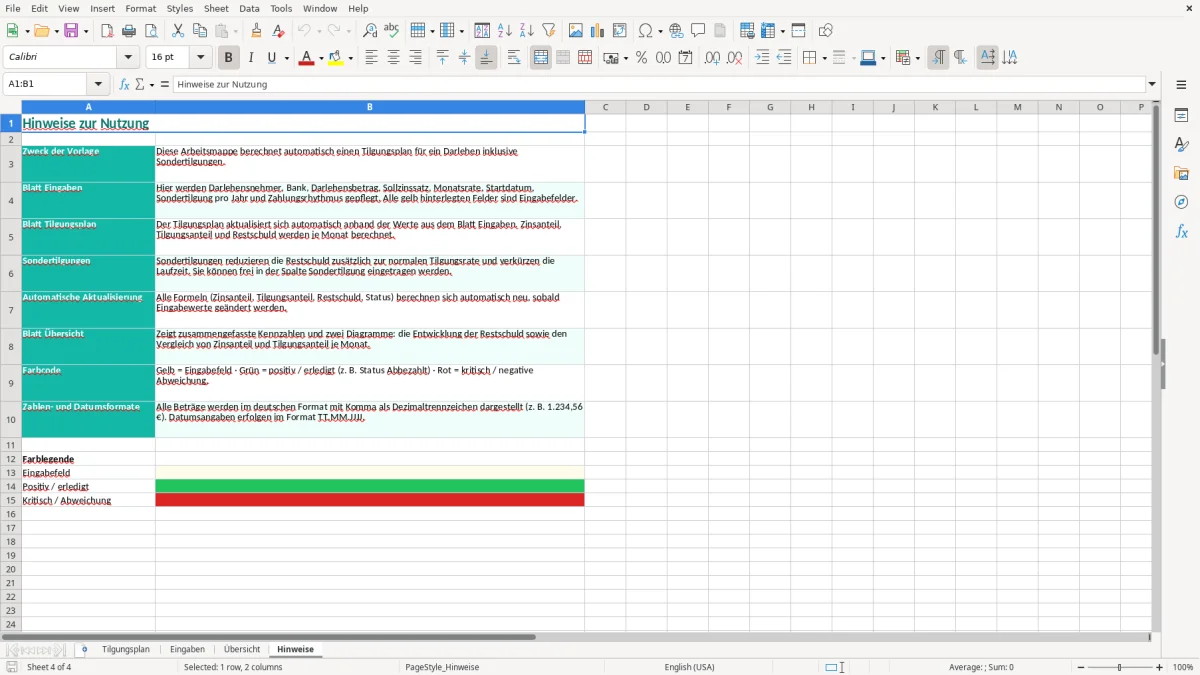Open the Select Function sum dropdown

point(152,85)
